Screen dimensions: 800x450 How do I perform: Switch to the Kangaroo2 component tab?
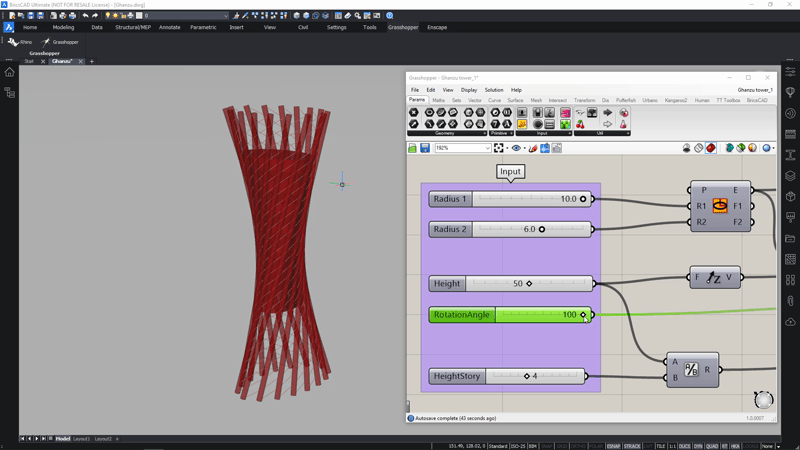coord(676,100)
